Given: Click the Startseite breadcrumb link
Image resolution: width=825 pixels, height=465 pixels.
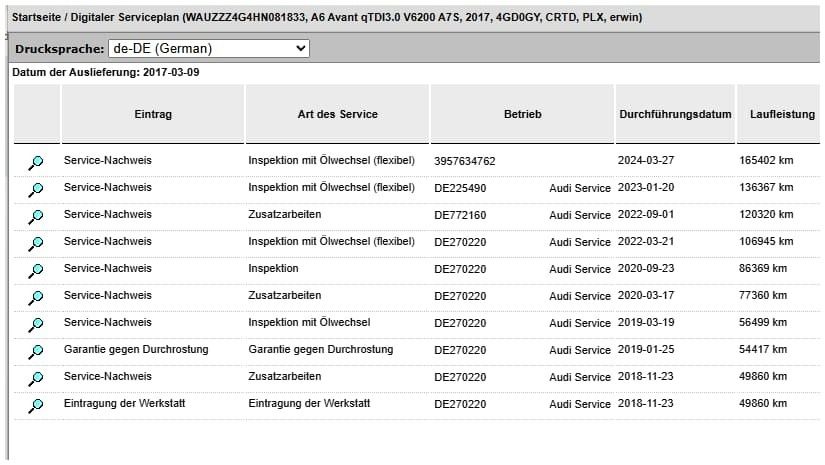Looking at the screenshot, I should [37, 18].
